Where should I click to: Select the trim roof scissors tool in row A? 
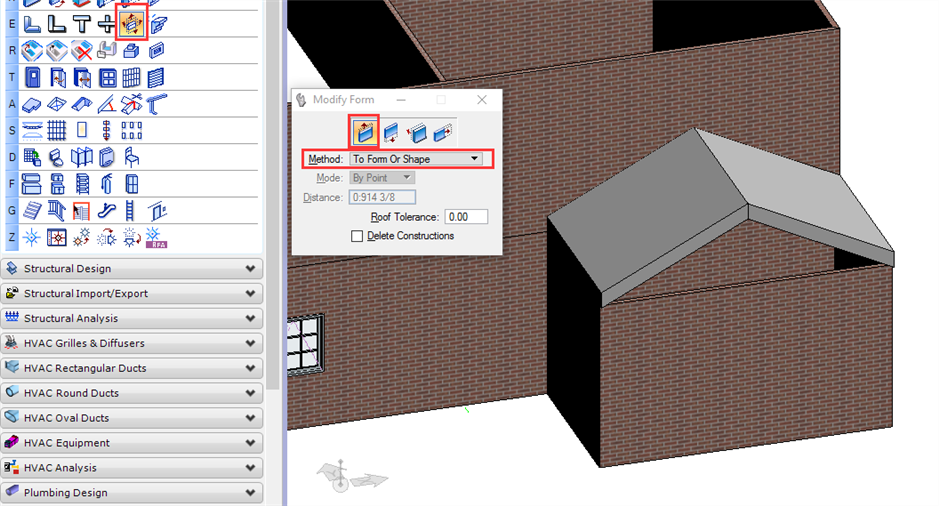coord(131,104)
